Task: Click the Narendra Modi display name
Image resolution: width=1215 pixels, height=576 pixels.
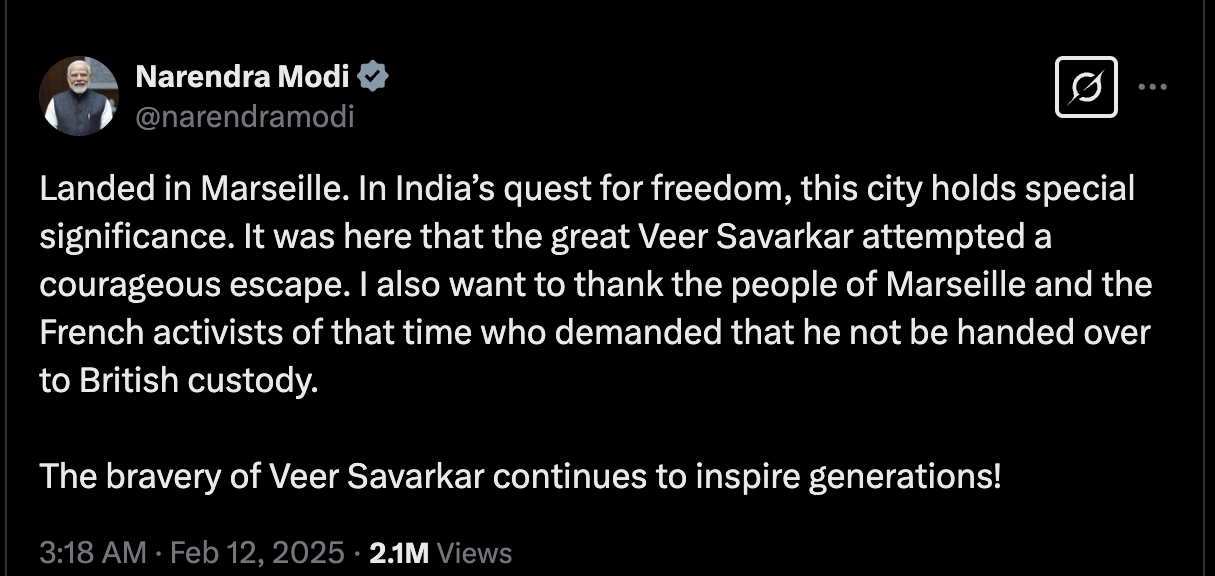Action: (x=241, y=76)
